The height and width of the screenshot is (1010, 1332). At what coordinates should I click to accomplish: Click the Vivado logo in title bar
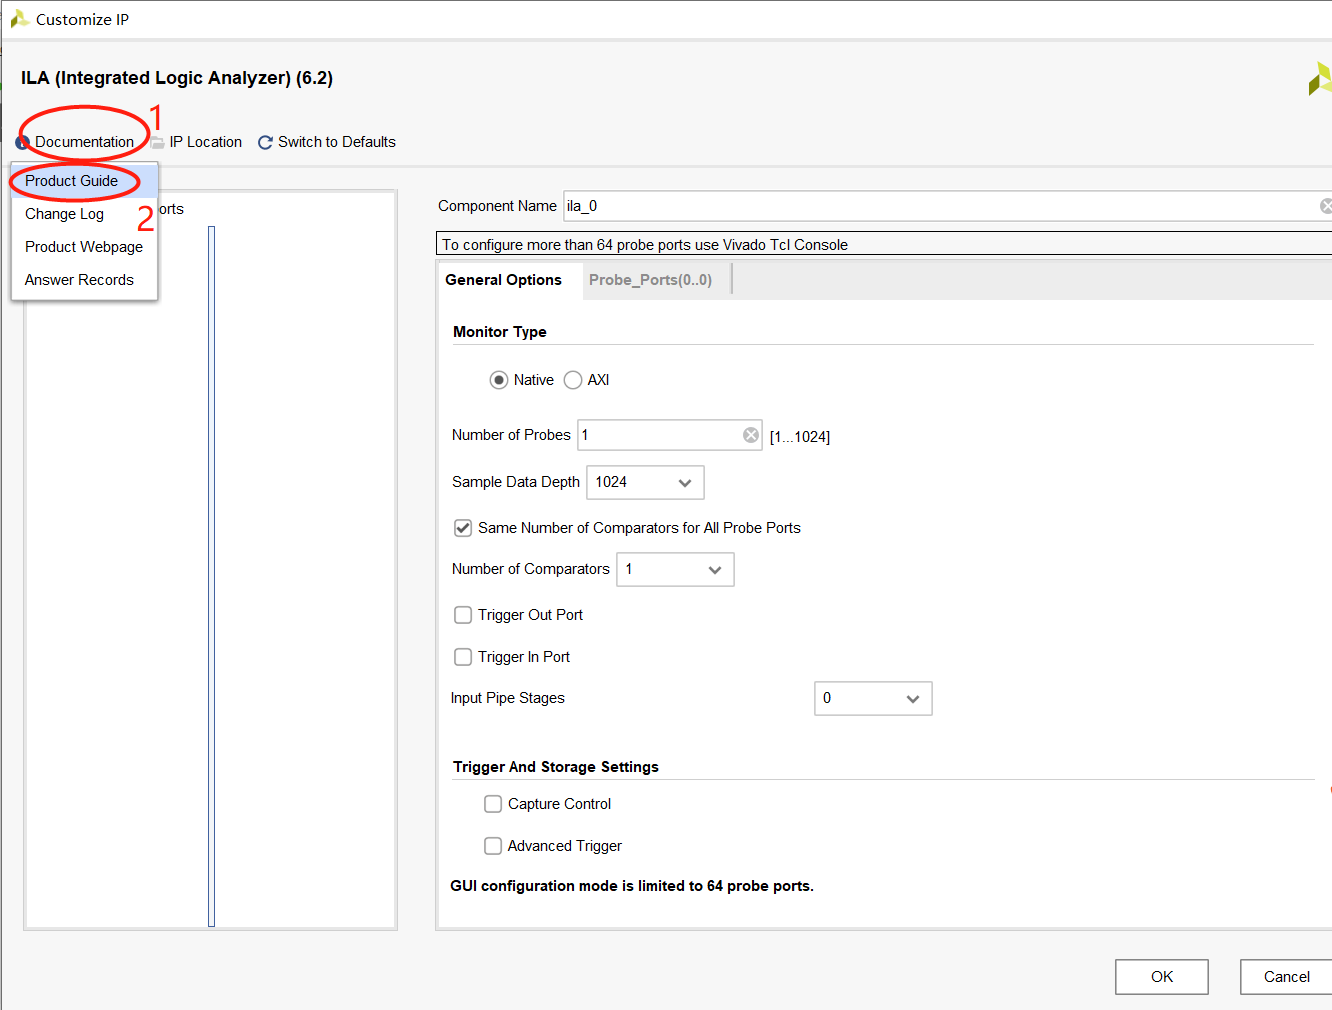pyautogui.click(x=19, y=19)
